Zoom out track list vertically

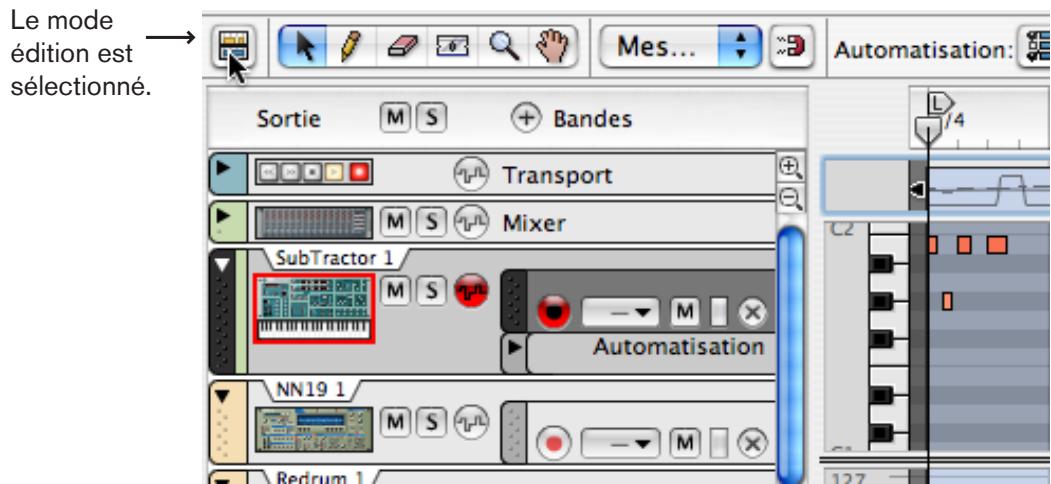[791, 197]
